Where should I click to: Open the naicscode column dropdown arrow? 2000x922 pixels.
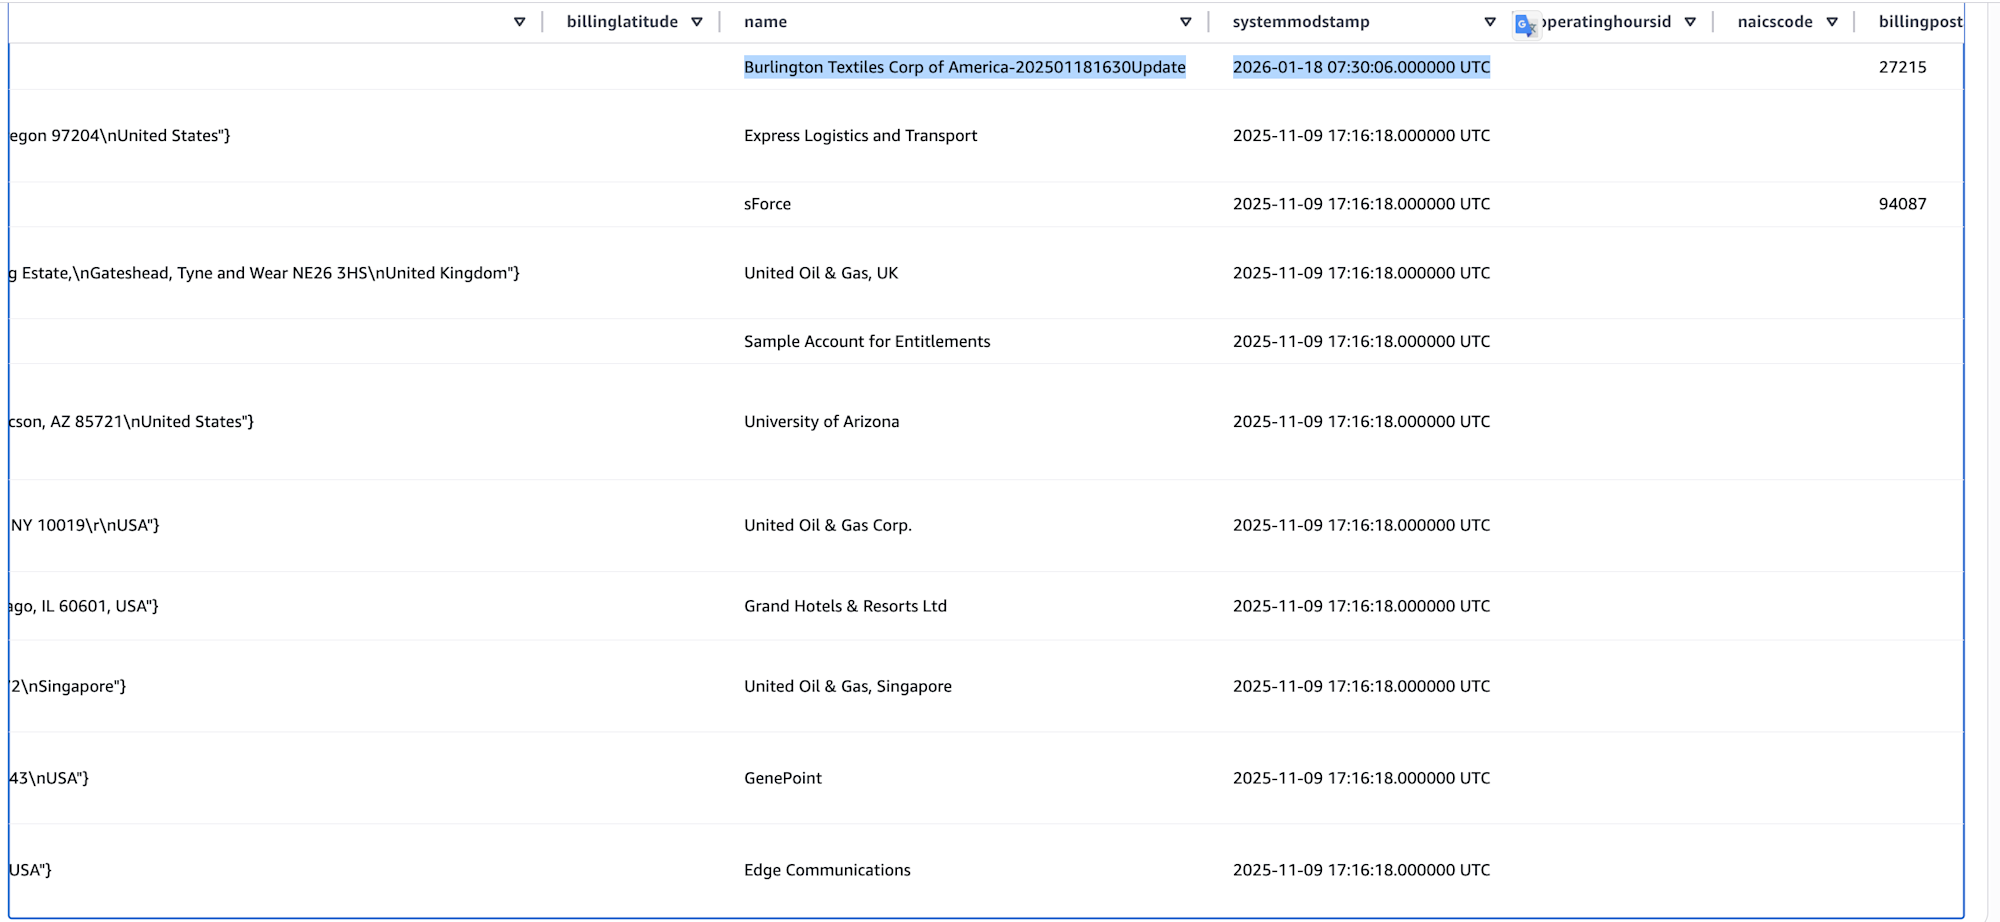[x=1833, y=21]
